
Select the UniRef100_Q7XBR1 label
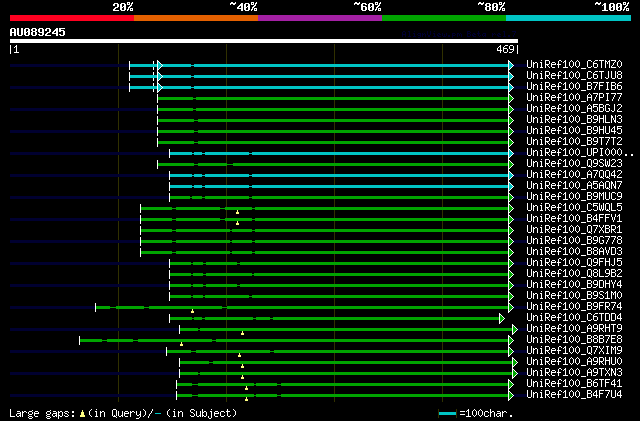pos(574,230)
